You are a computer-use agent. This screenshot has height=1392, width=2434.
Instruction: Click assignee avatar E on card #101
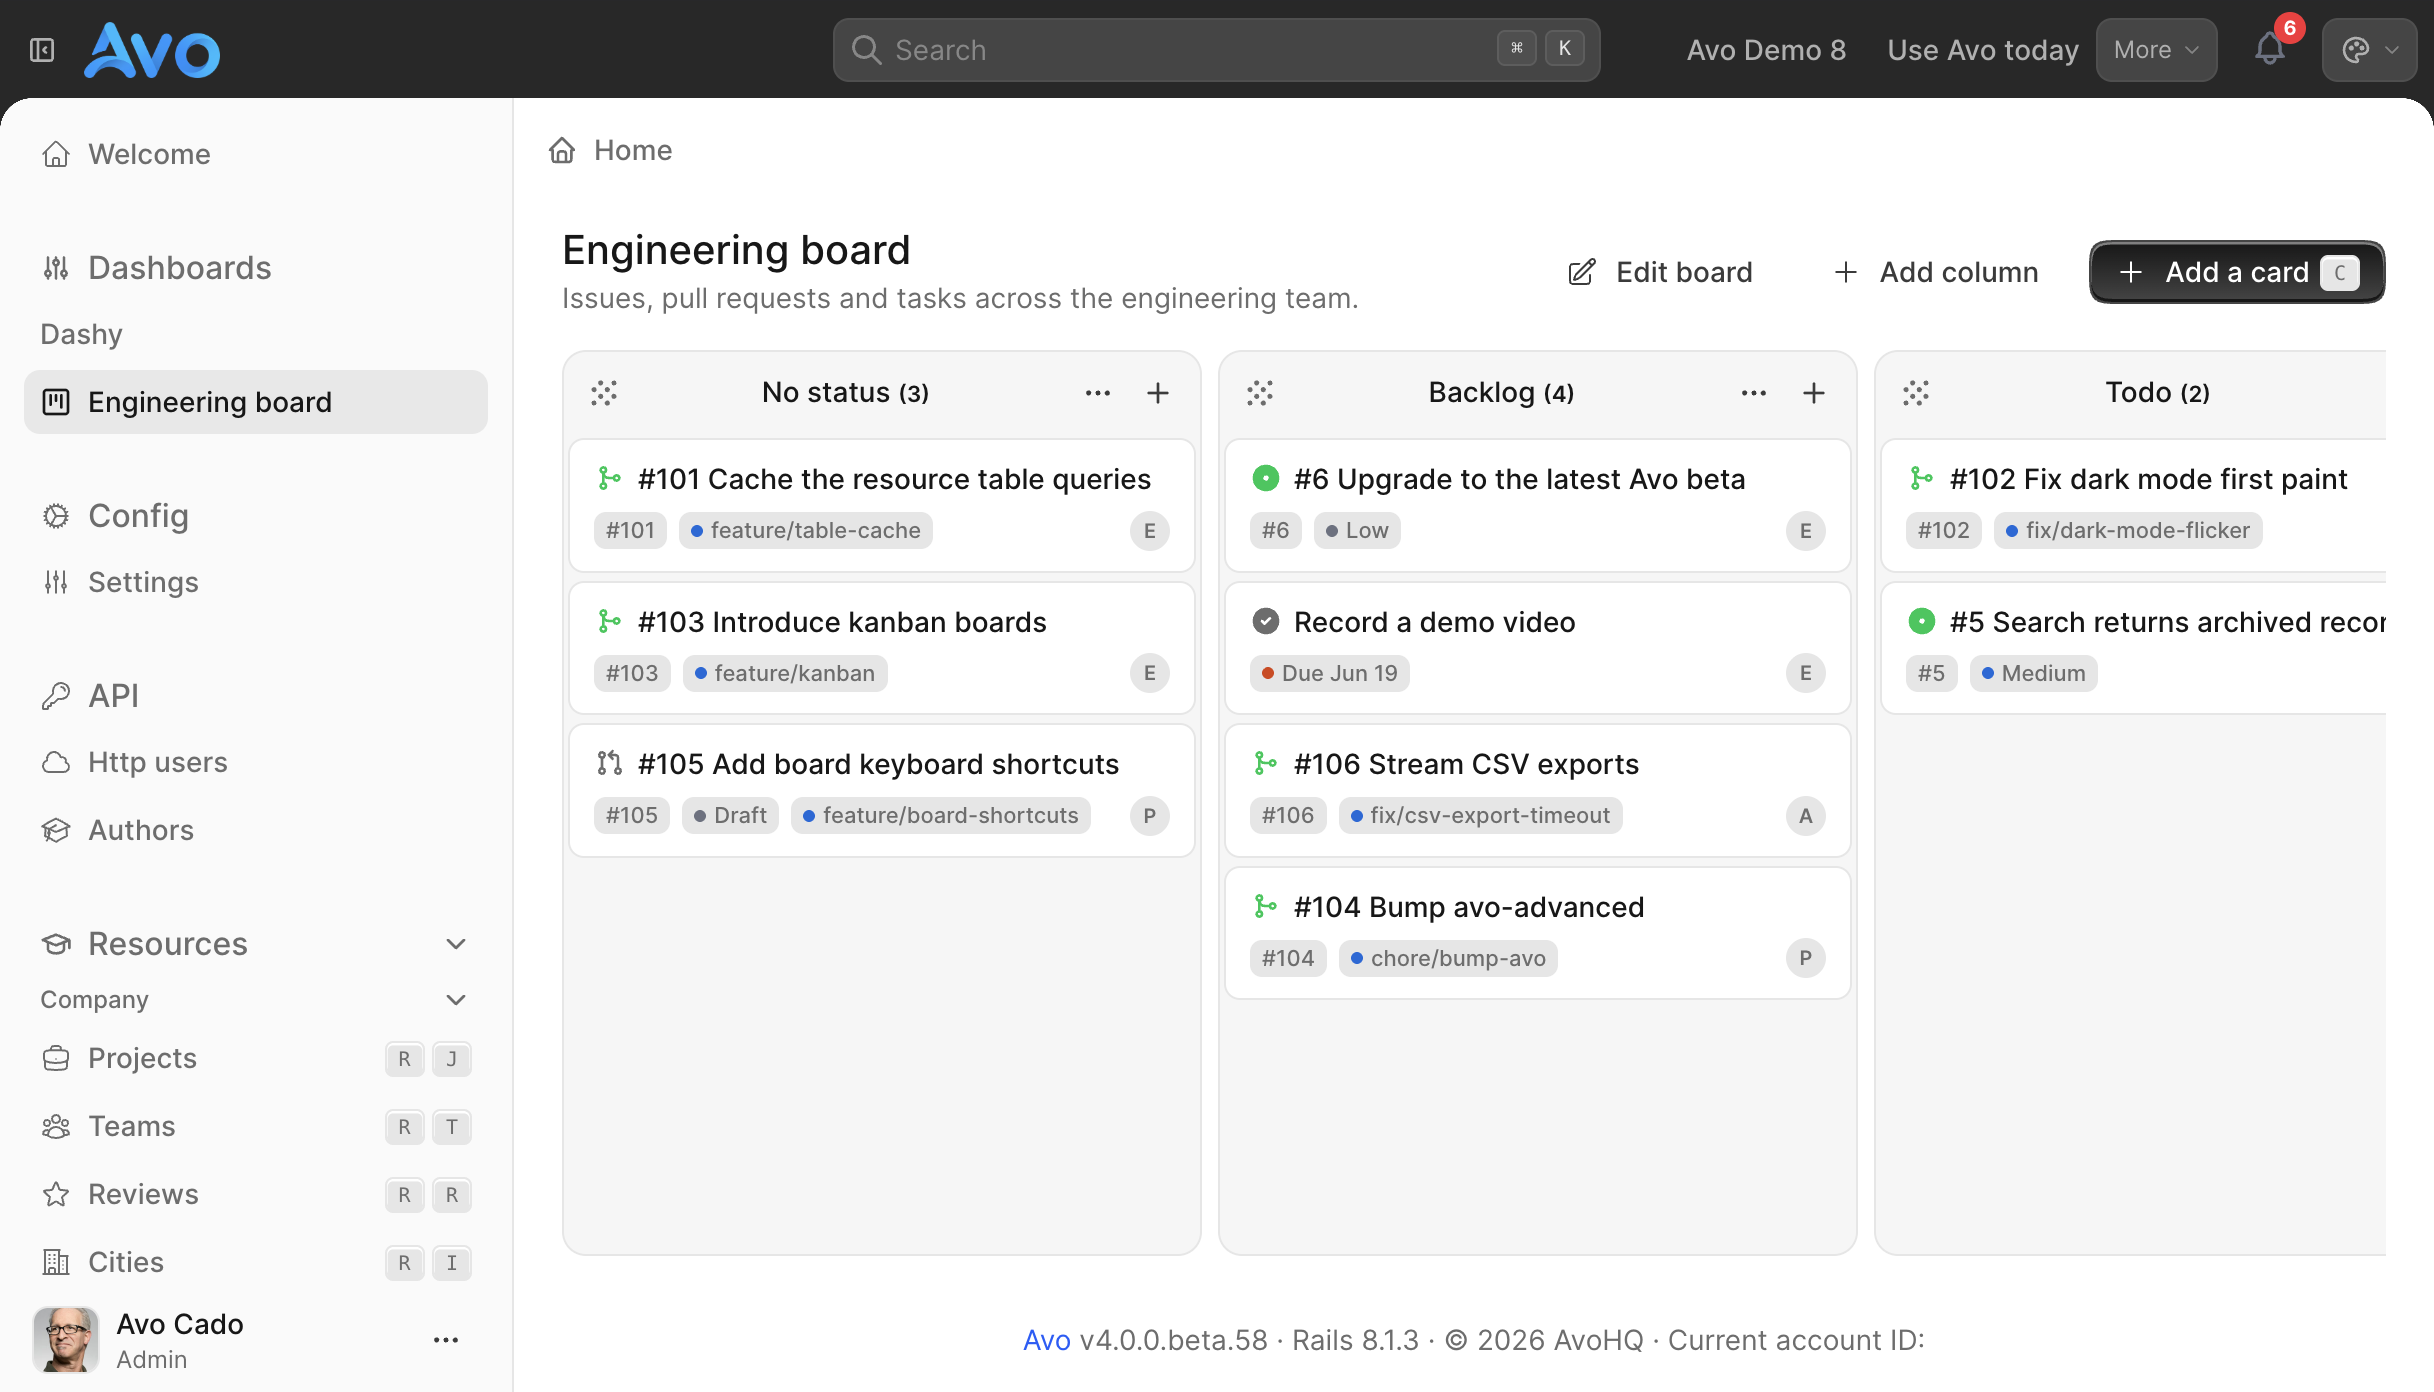click(1150, 531)
